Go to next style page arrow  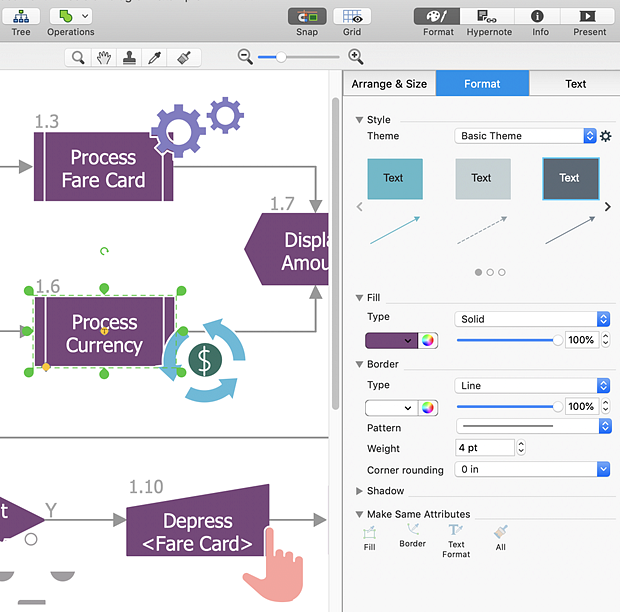click(x=608, y=207)
